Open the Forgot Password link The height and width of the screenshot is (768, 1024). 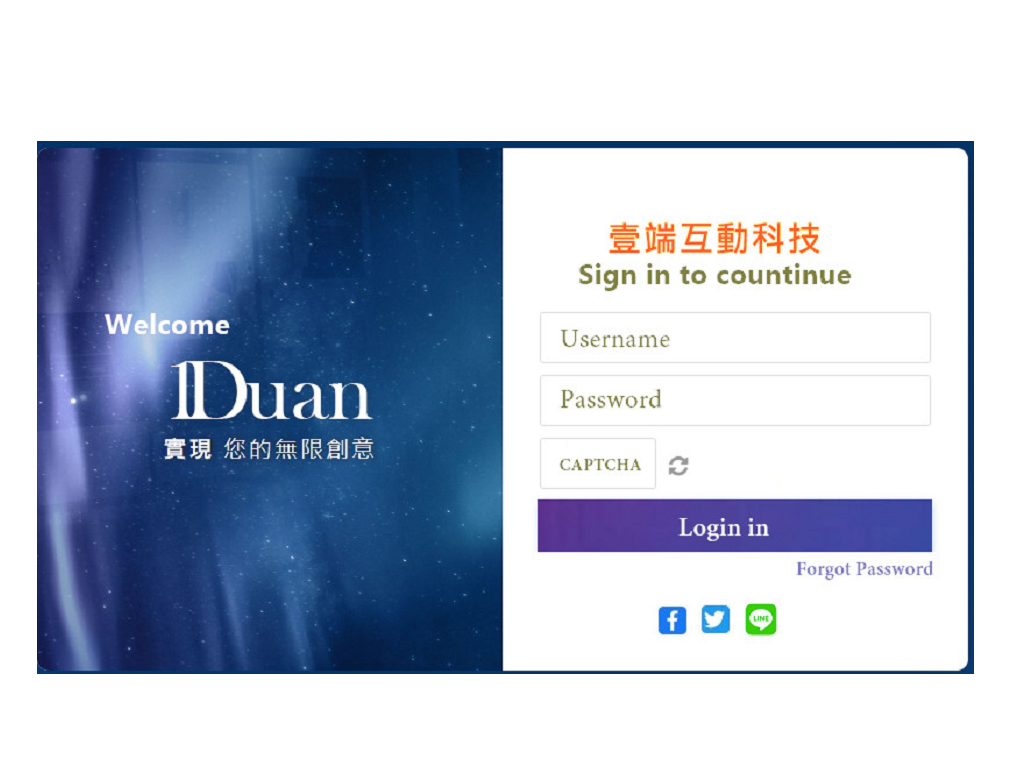(x=864, y=569)
